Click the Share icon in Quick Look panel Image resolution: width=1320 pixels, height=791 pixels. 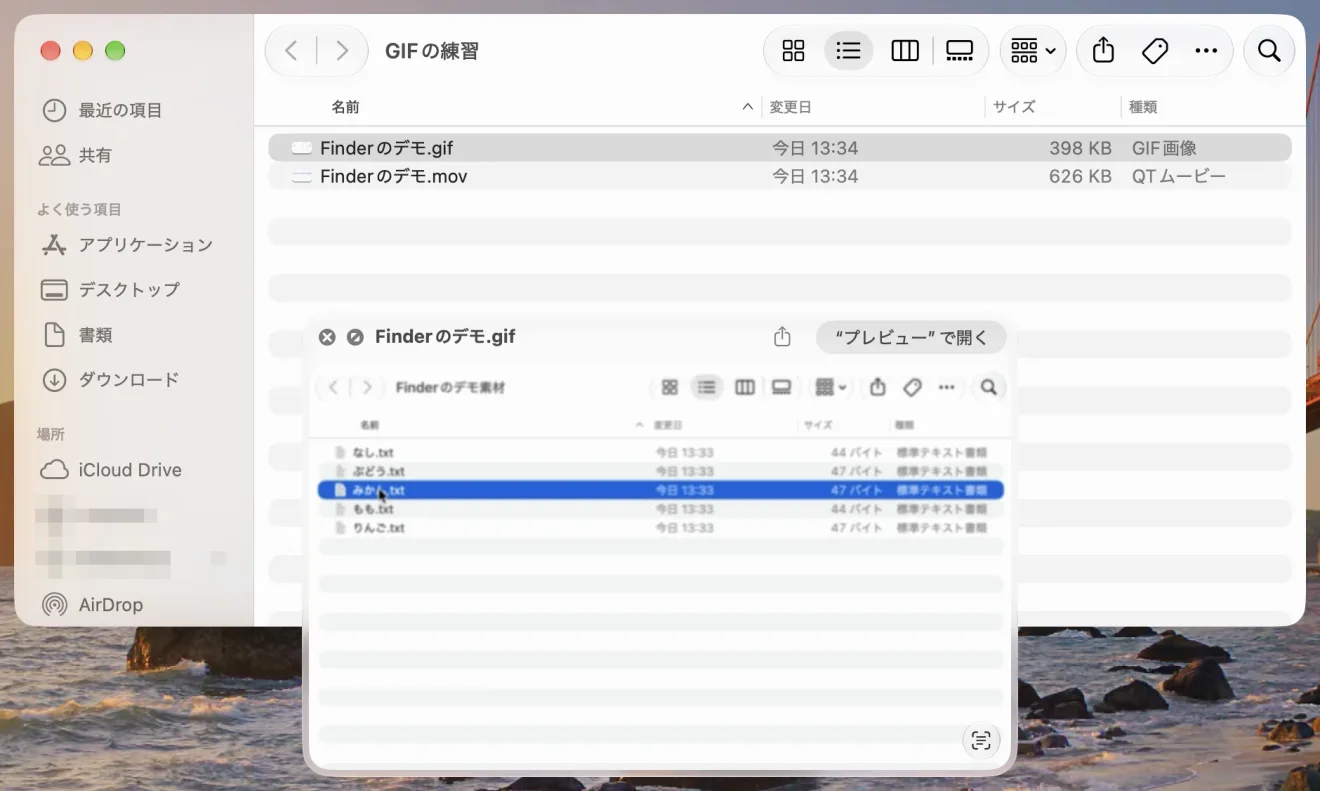click(782, 337)
